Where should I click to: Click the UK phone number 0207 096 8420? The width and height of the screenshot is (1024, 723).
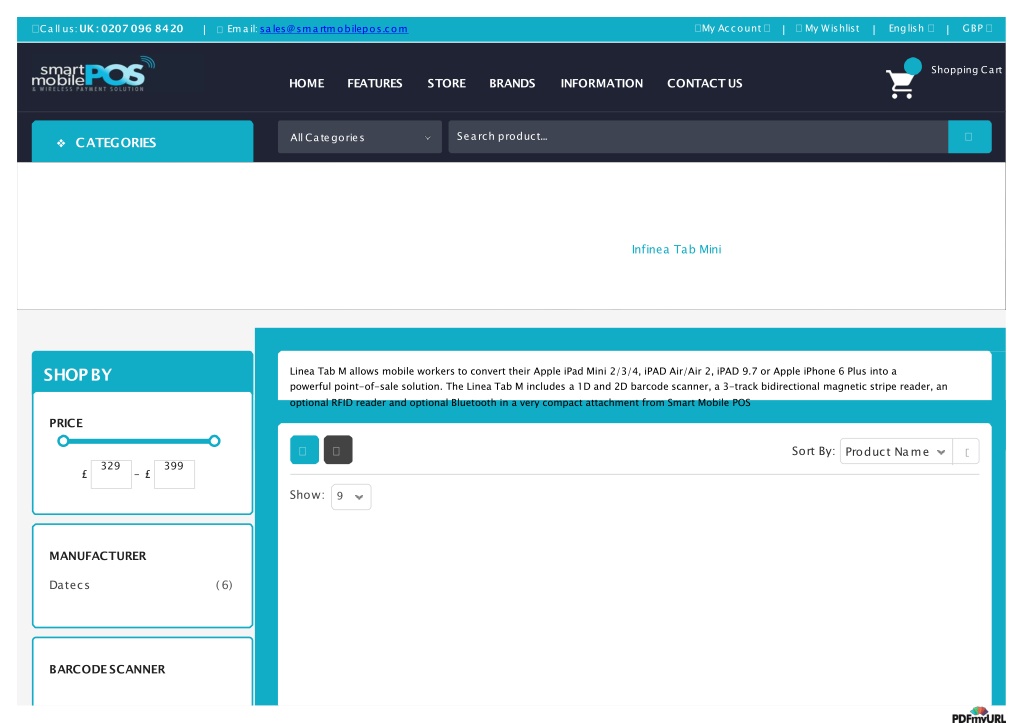click(x=142, y=29)
